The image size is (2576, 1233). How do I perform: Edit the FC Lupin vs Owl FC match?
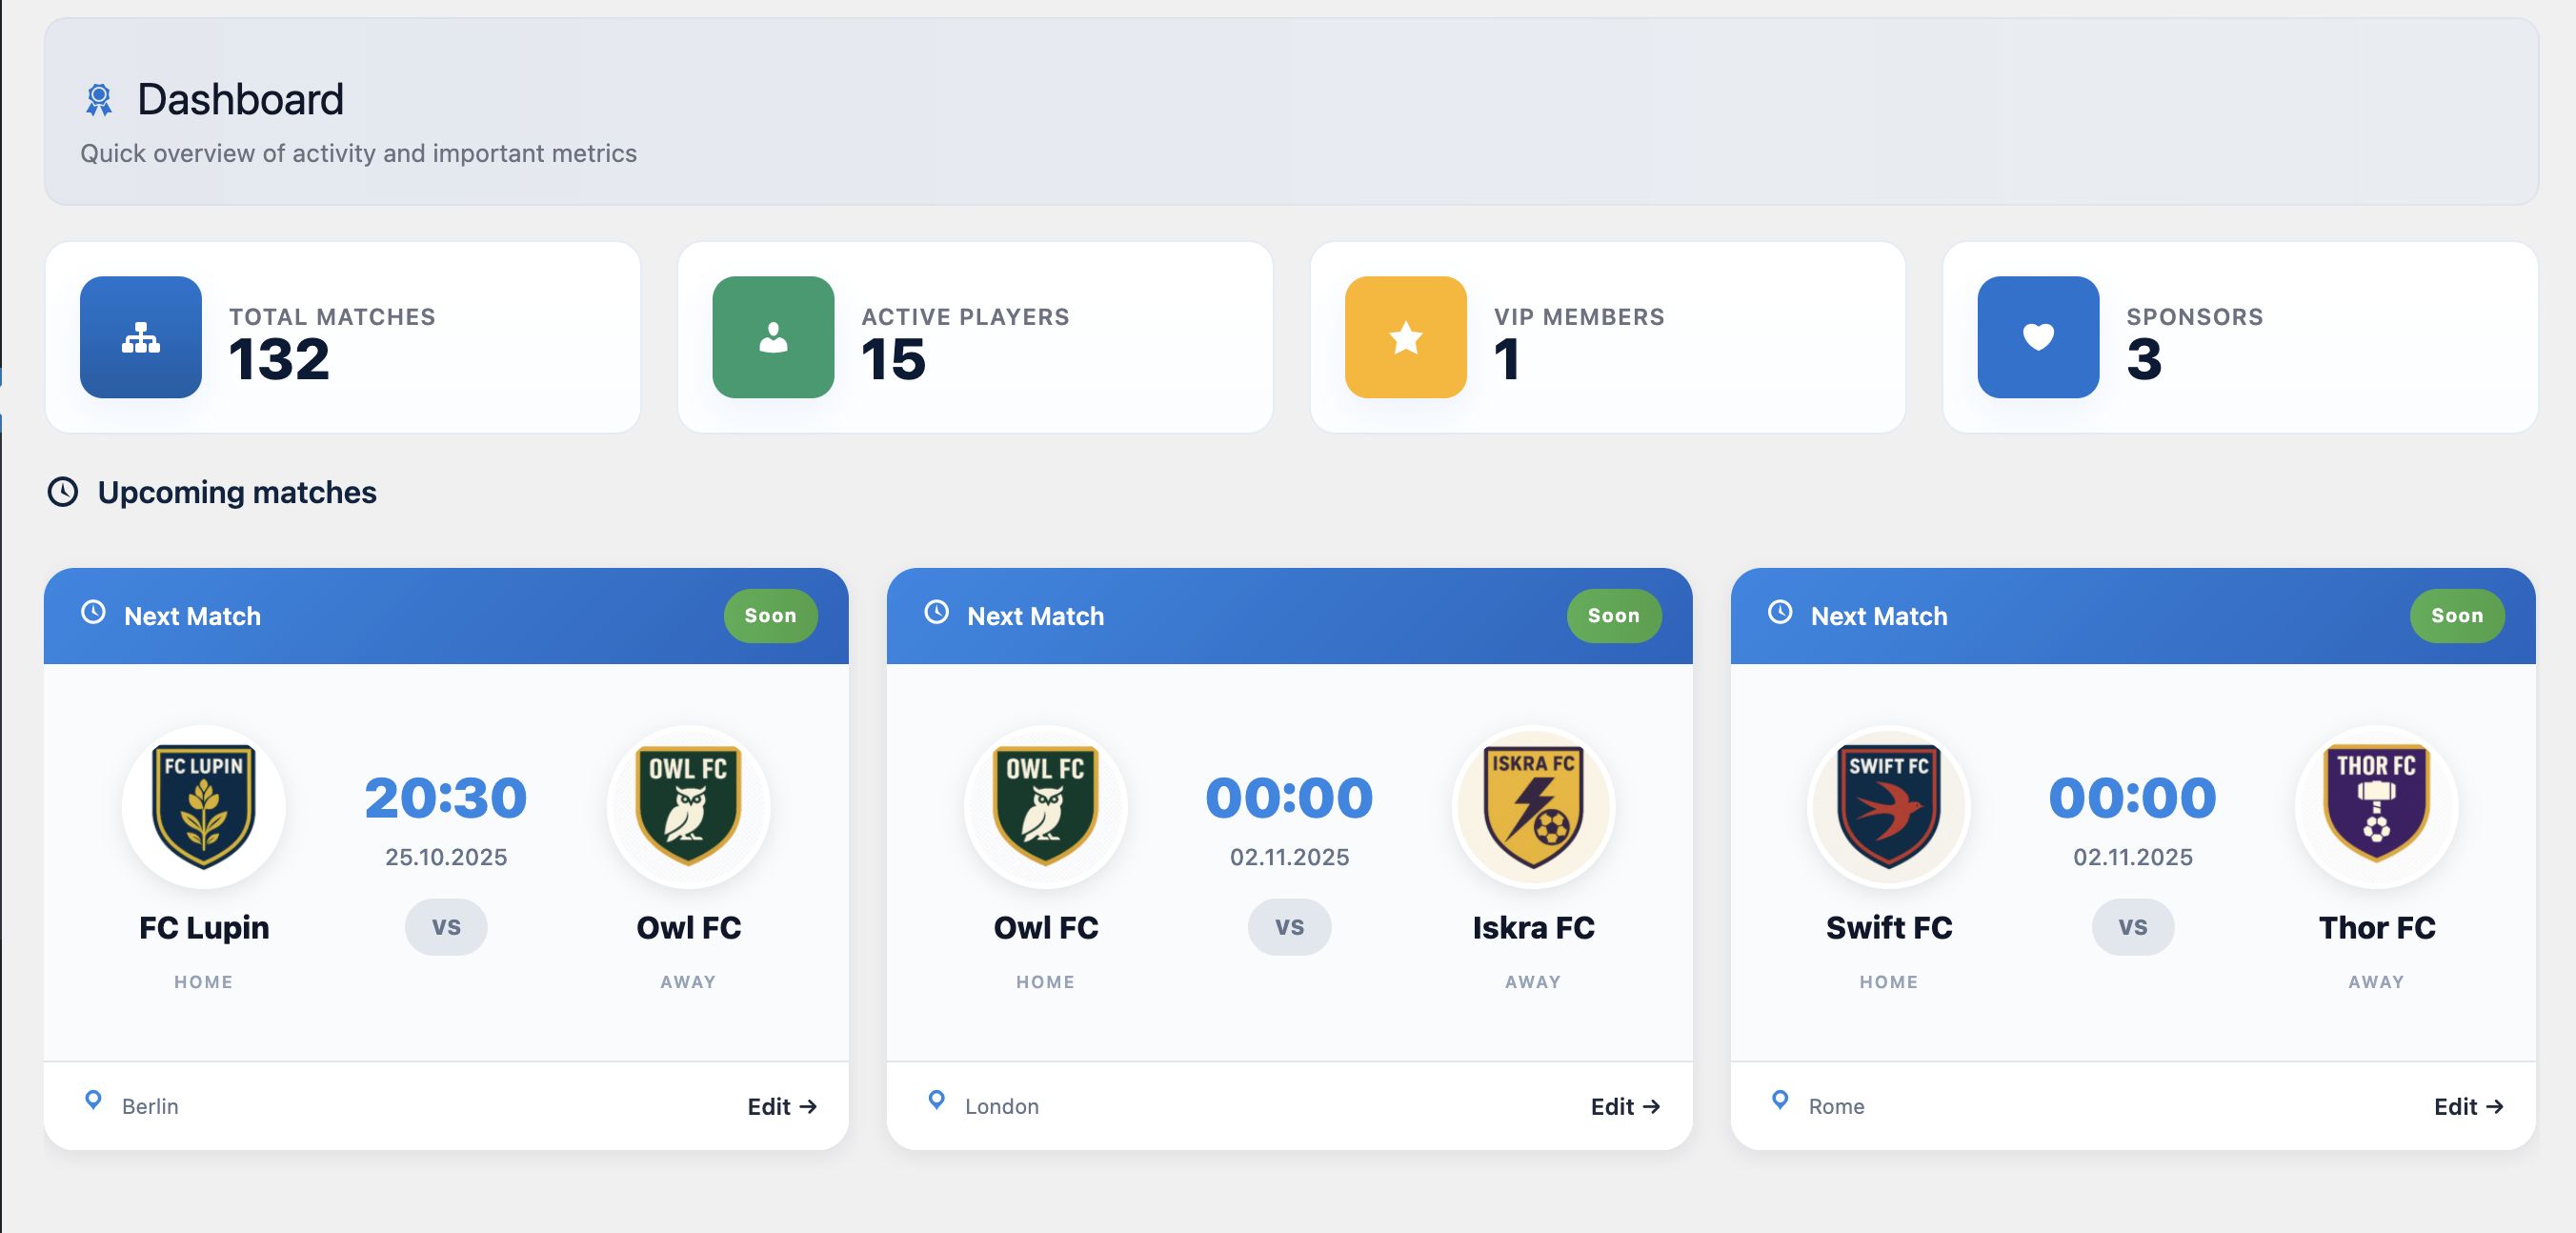tap(782, 1106)
